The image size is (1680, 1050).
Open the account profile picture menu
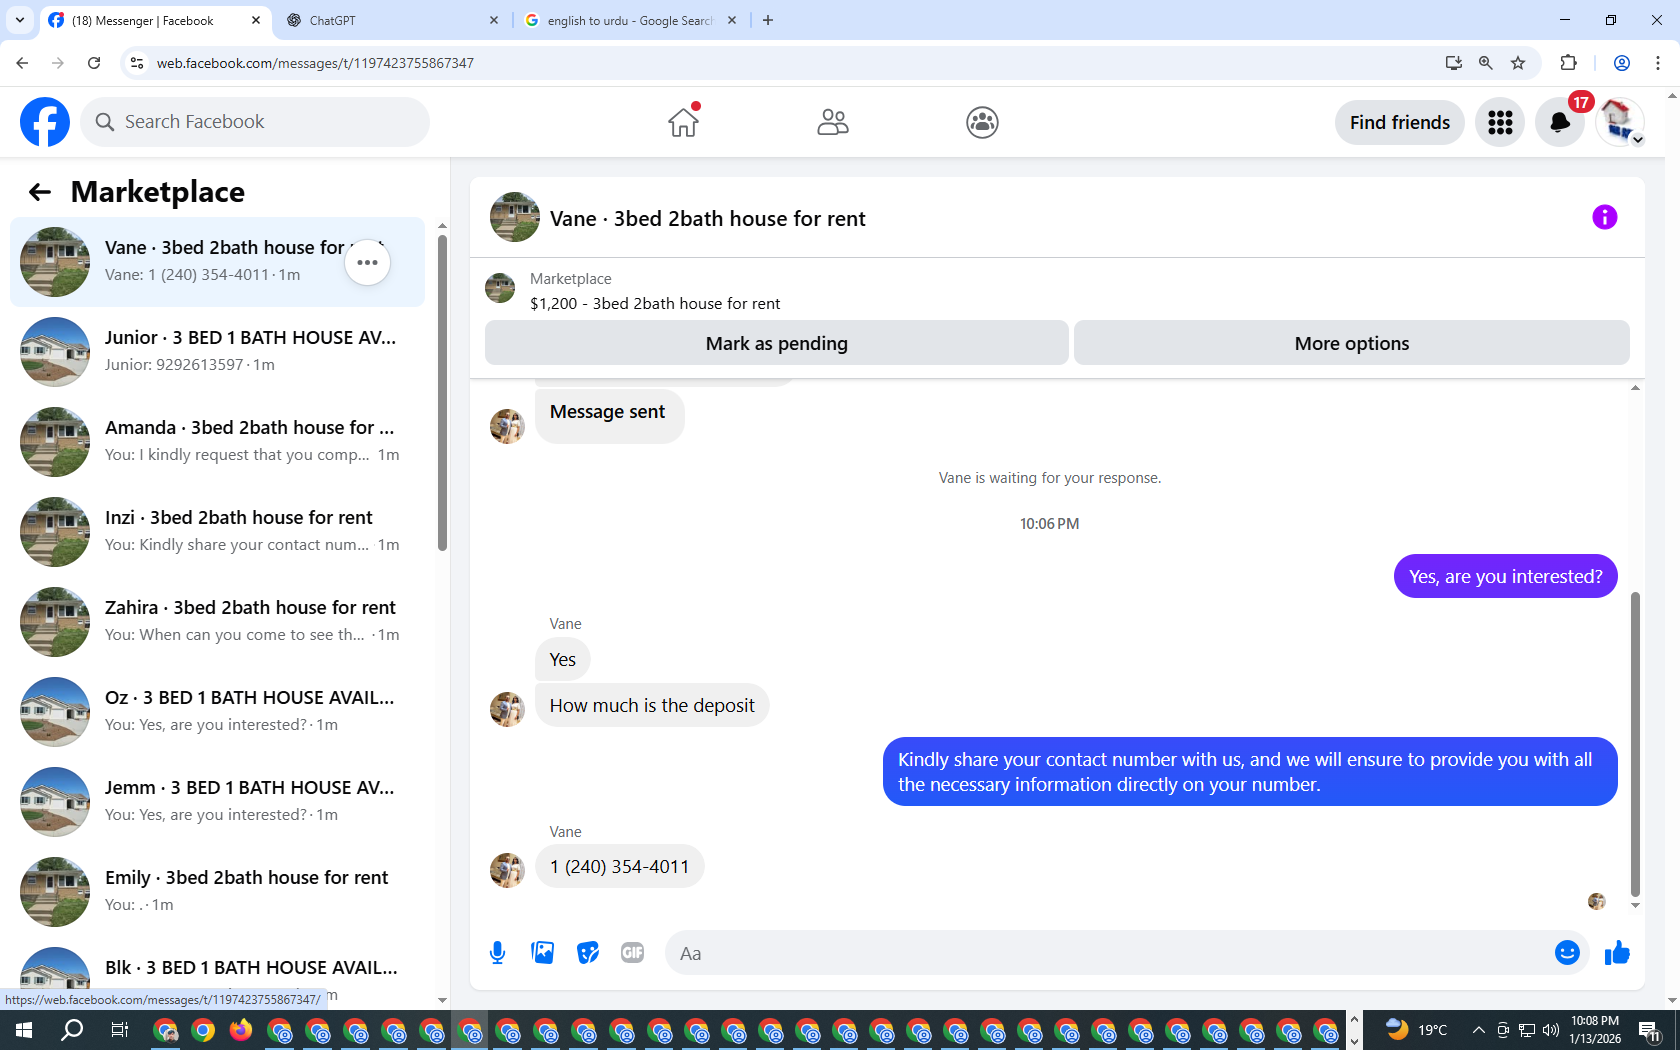point(1620,122)
